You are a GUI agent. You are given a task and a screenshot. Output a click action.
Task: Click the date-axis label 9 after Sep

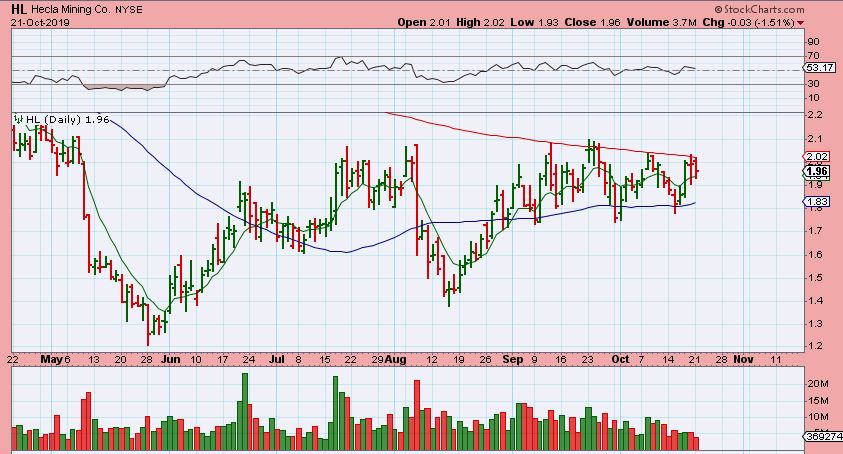pyautogui.click(x=534, y=360)
